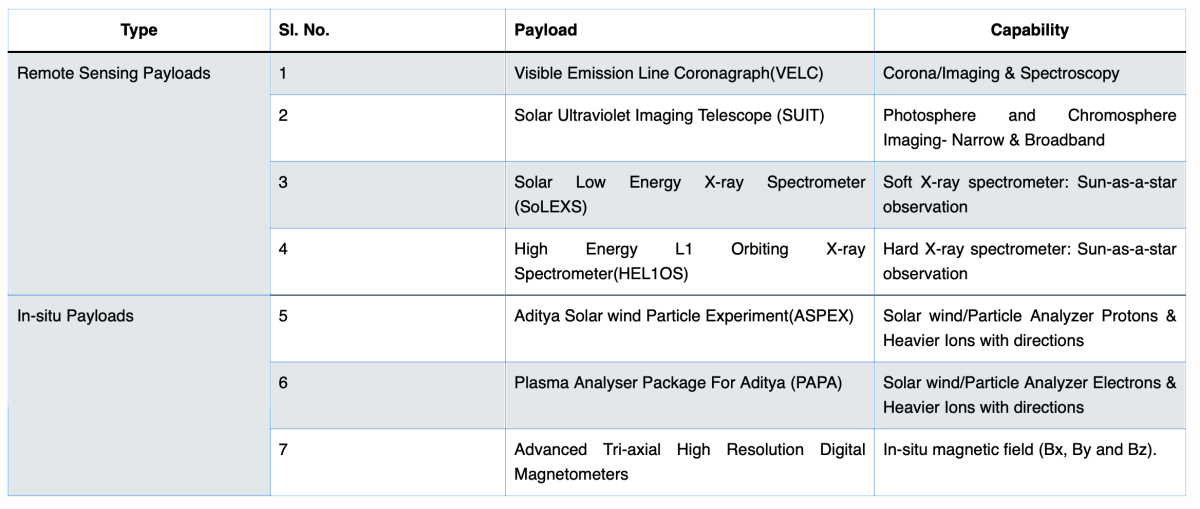Select the In-situ magnetic field capability cell

pyautogui.click(x=1019, y=450)
